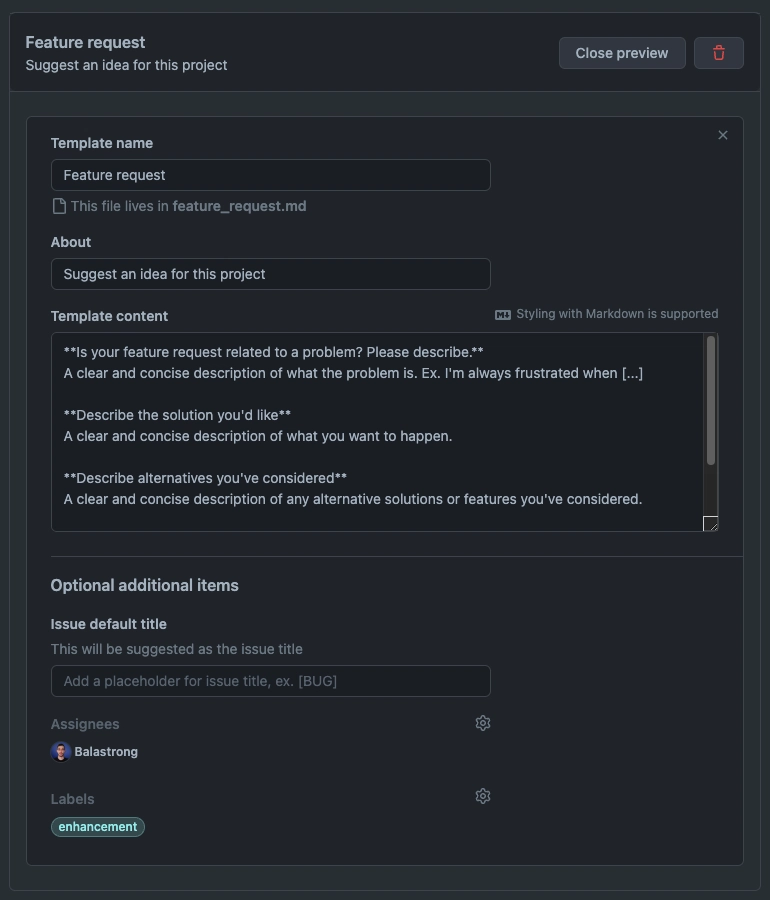Click Balastrong's avatar image

coord(61,751)
